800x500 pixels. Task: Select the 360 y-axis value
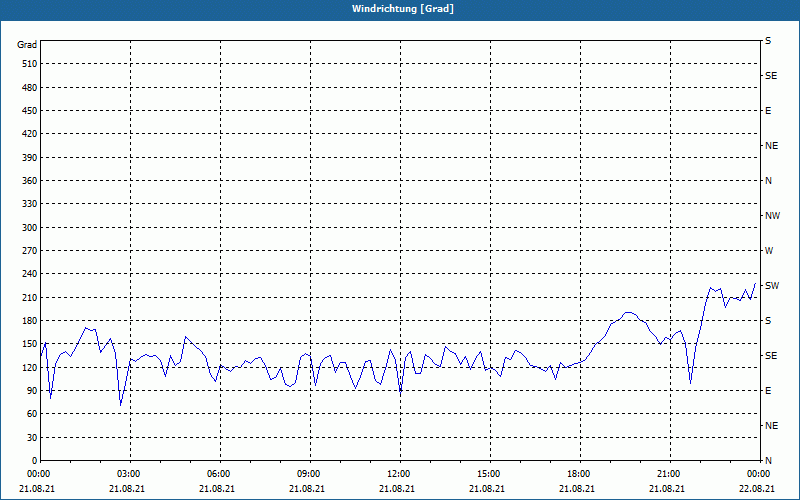click(x=30, y=181)
